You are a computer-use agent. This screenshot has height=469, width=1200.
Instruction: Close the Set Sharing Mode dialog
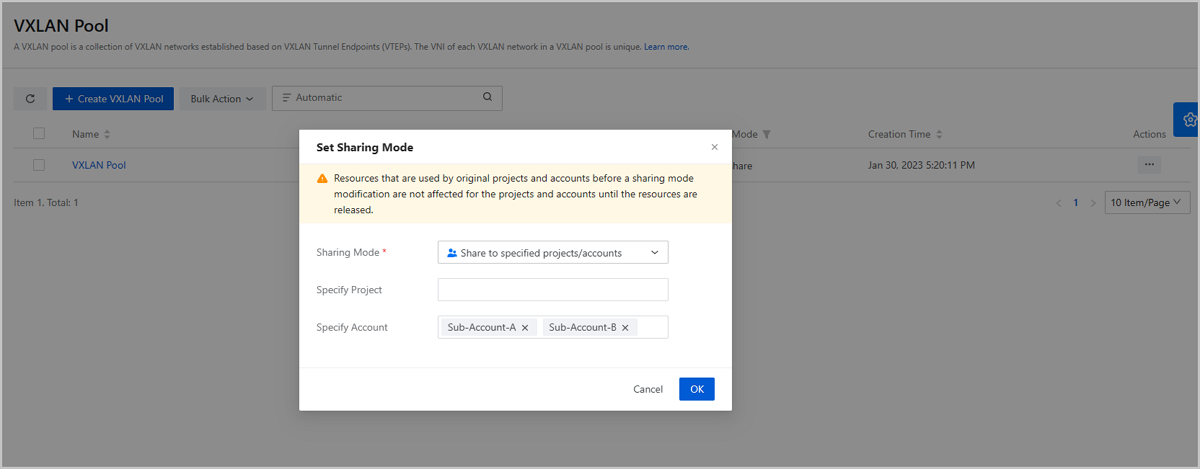[x=714, y=147]
